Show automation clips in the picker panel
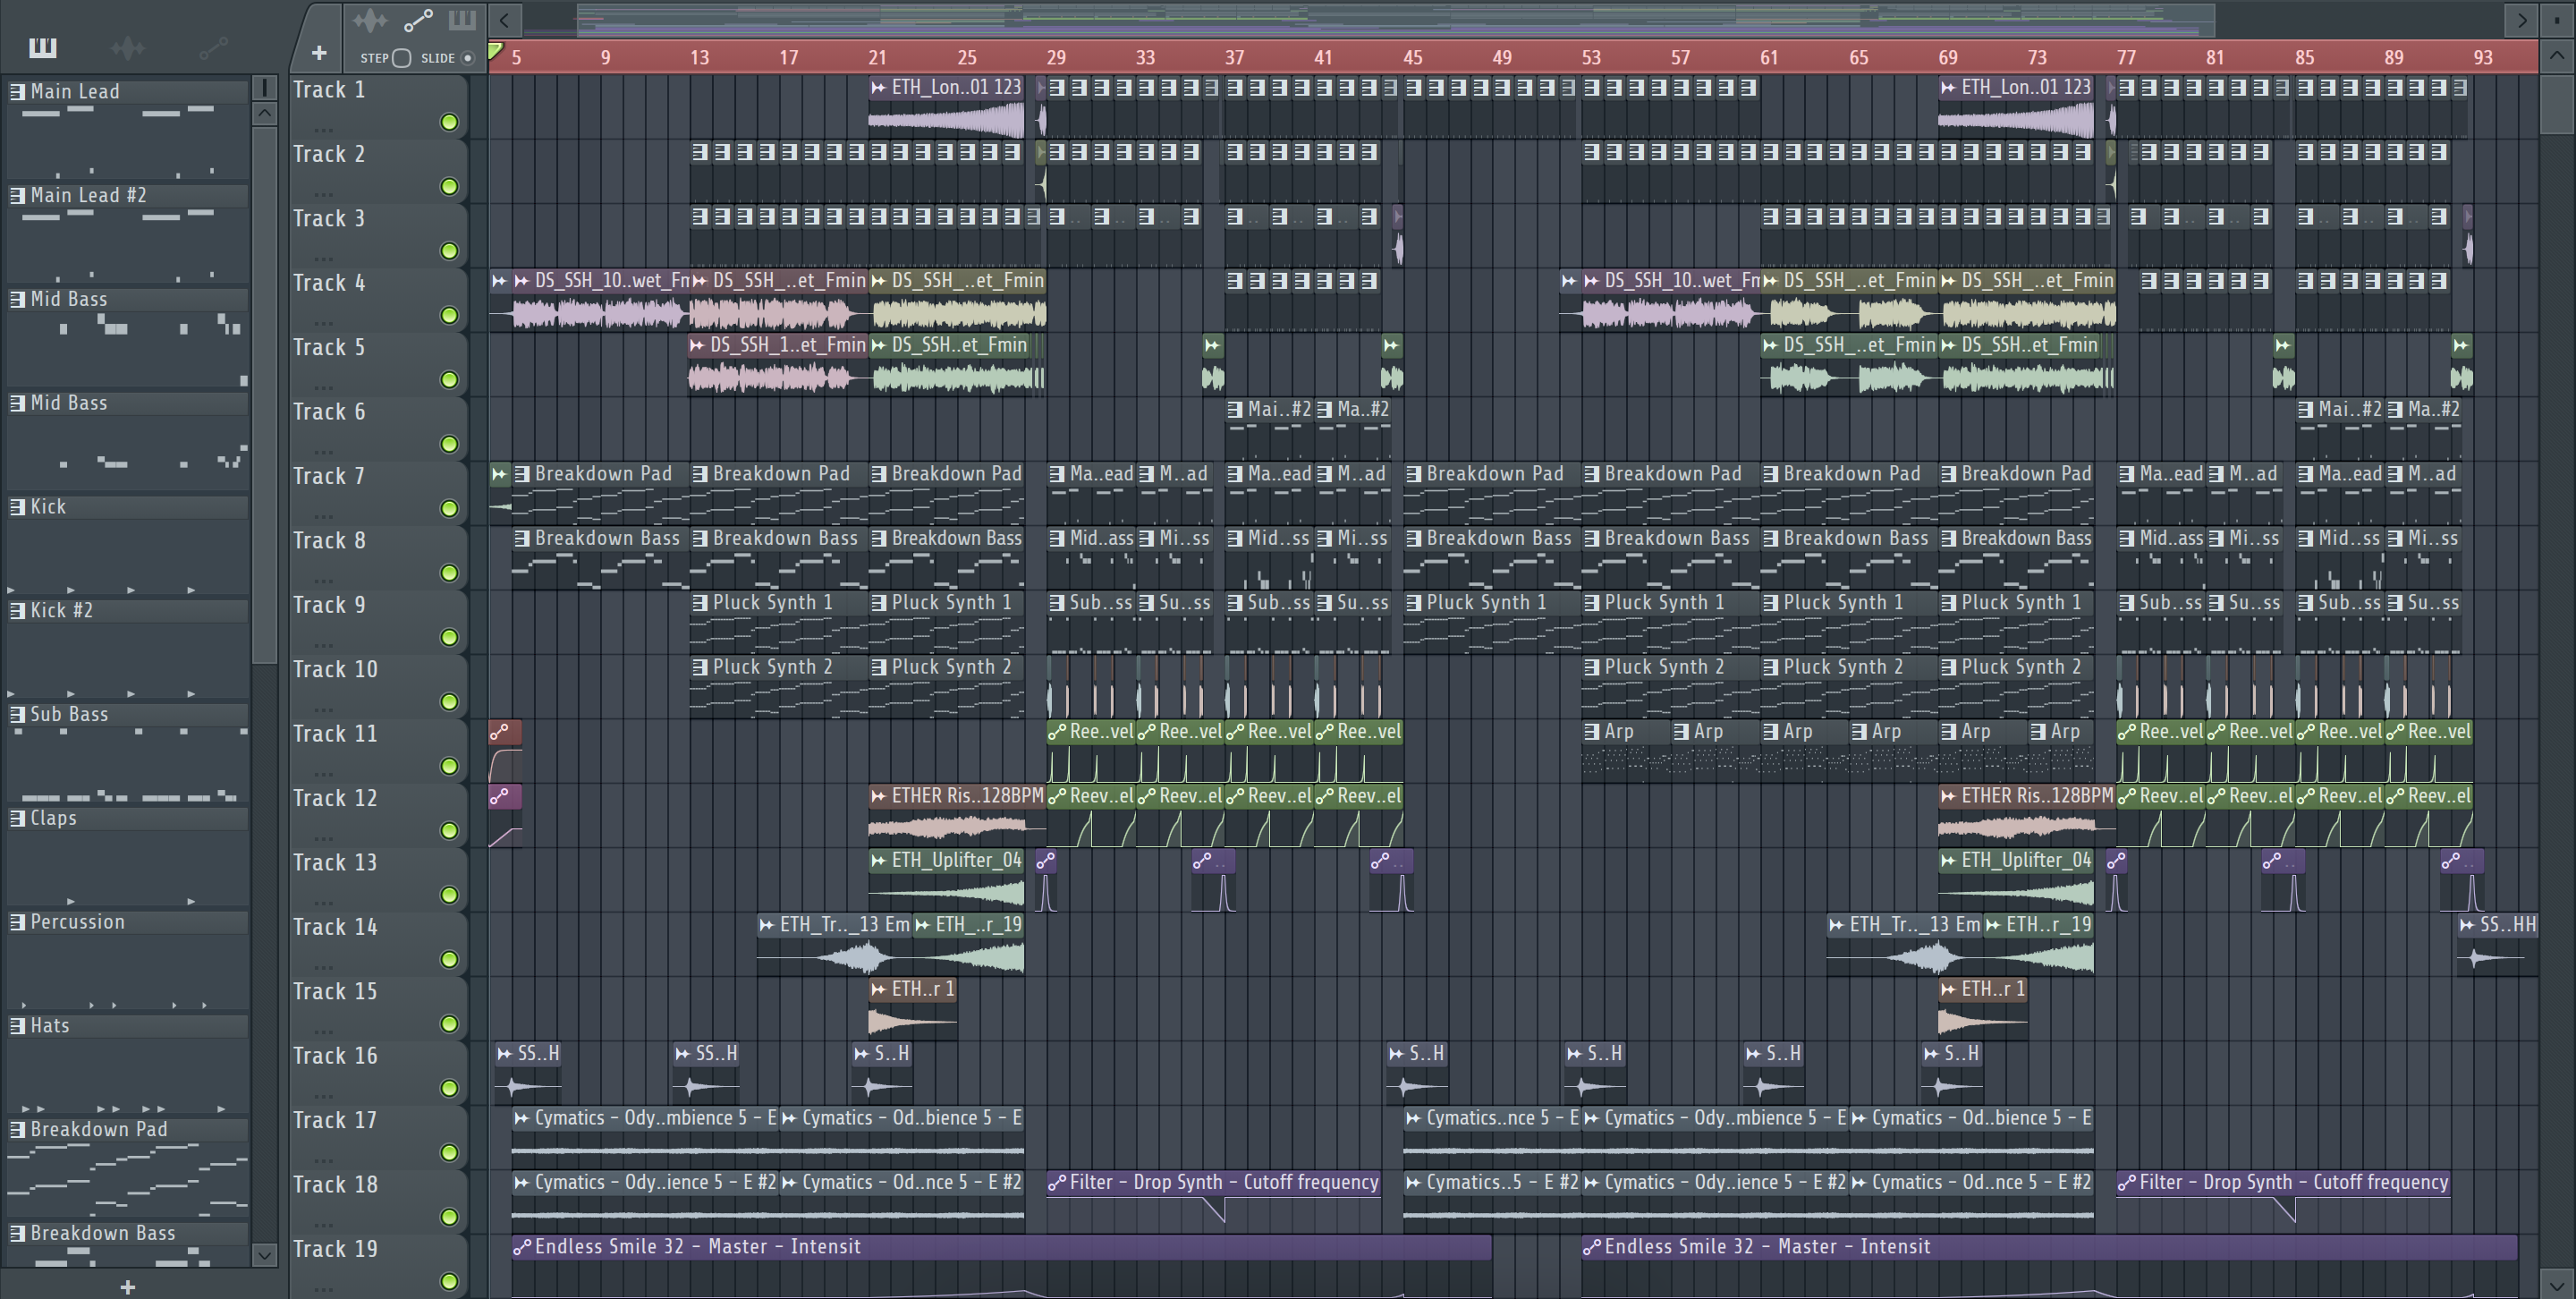The height and width of the screenshot is (1299, 2576). (213, 47)
